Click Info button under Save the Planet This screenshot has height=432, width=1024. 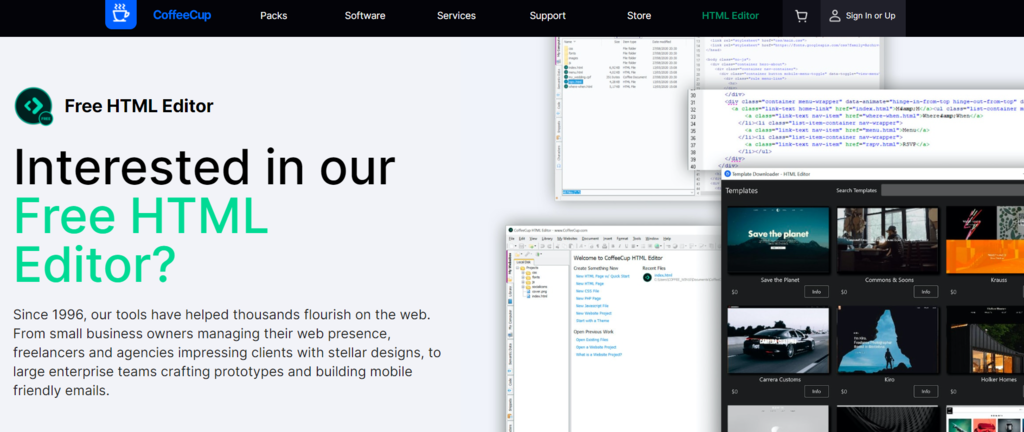[x=815, y=292]
